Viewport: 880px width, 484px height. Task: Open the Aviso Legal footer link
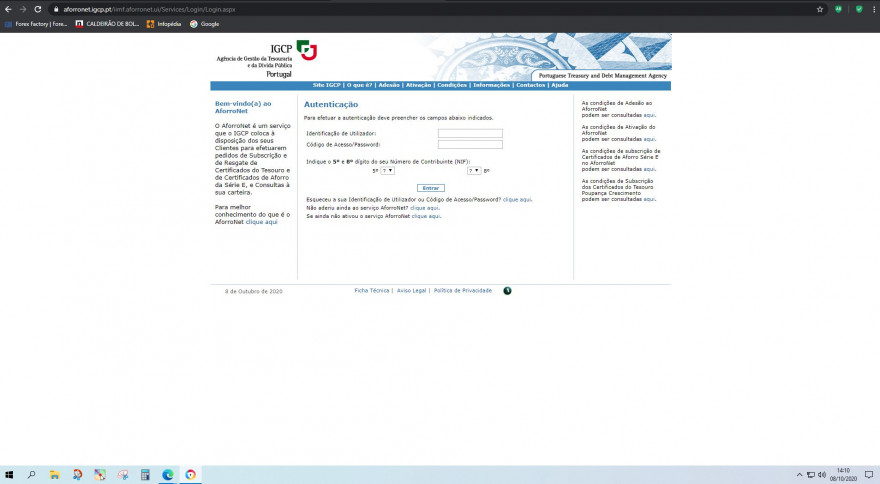[x=411, y=291]
